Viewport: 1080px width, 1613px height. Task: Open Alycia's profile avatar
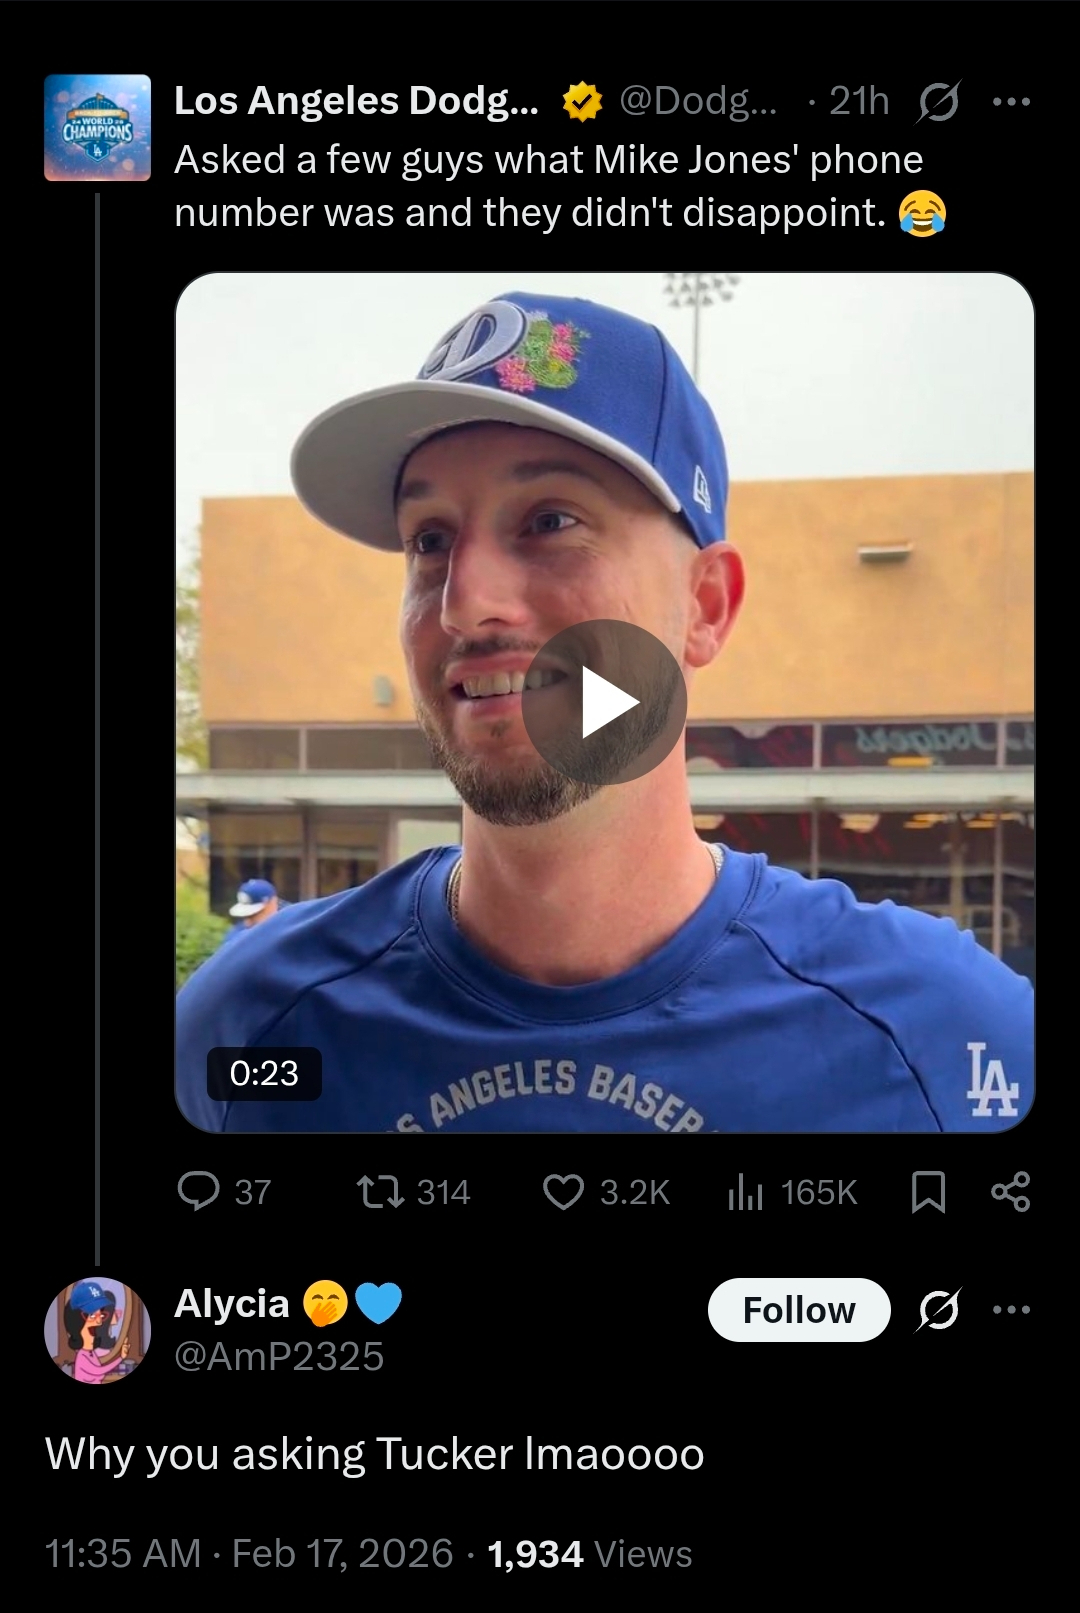(97, 1330)
